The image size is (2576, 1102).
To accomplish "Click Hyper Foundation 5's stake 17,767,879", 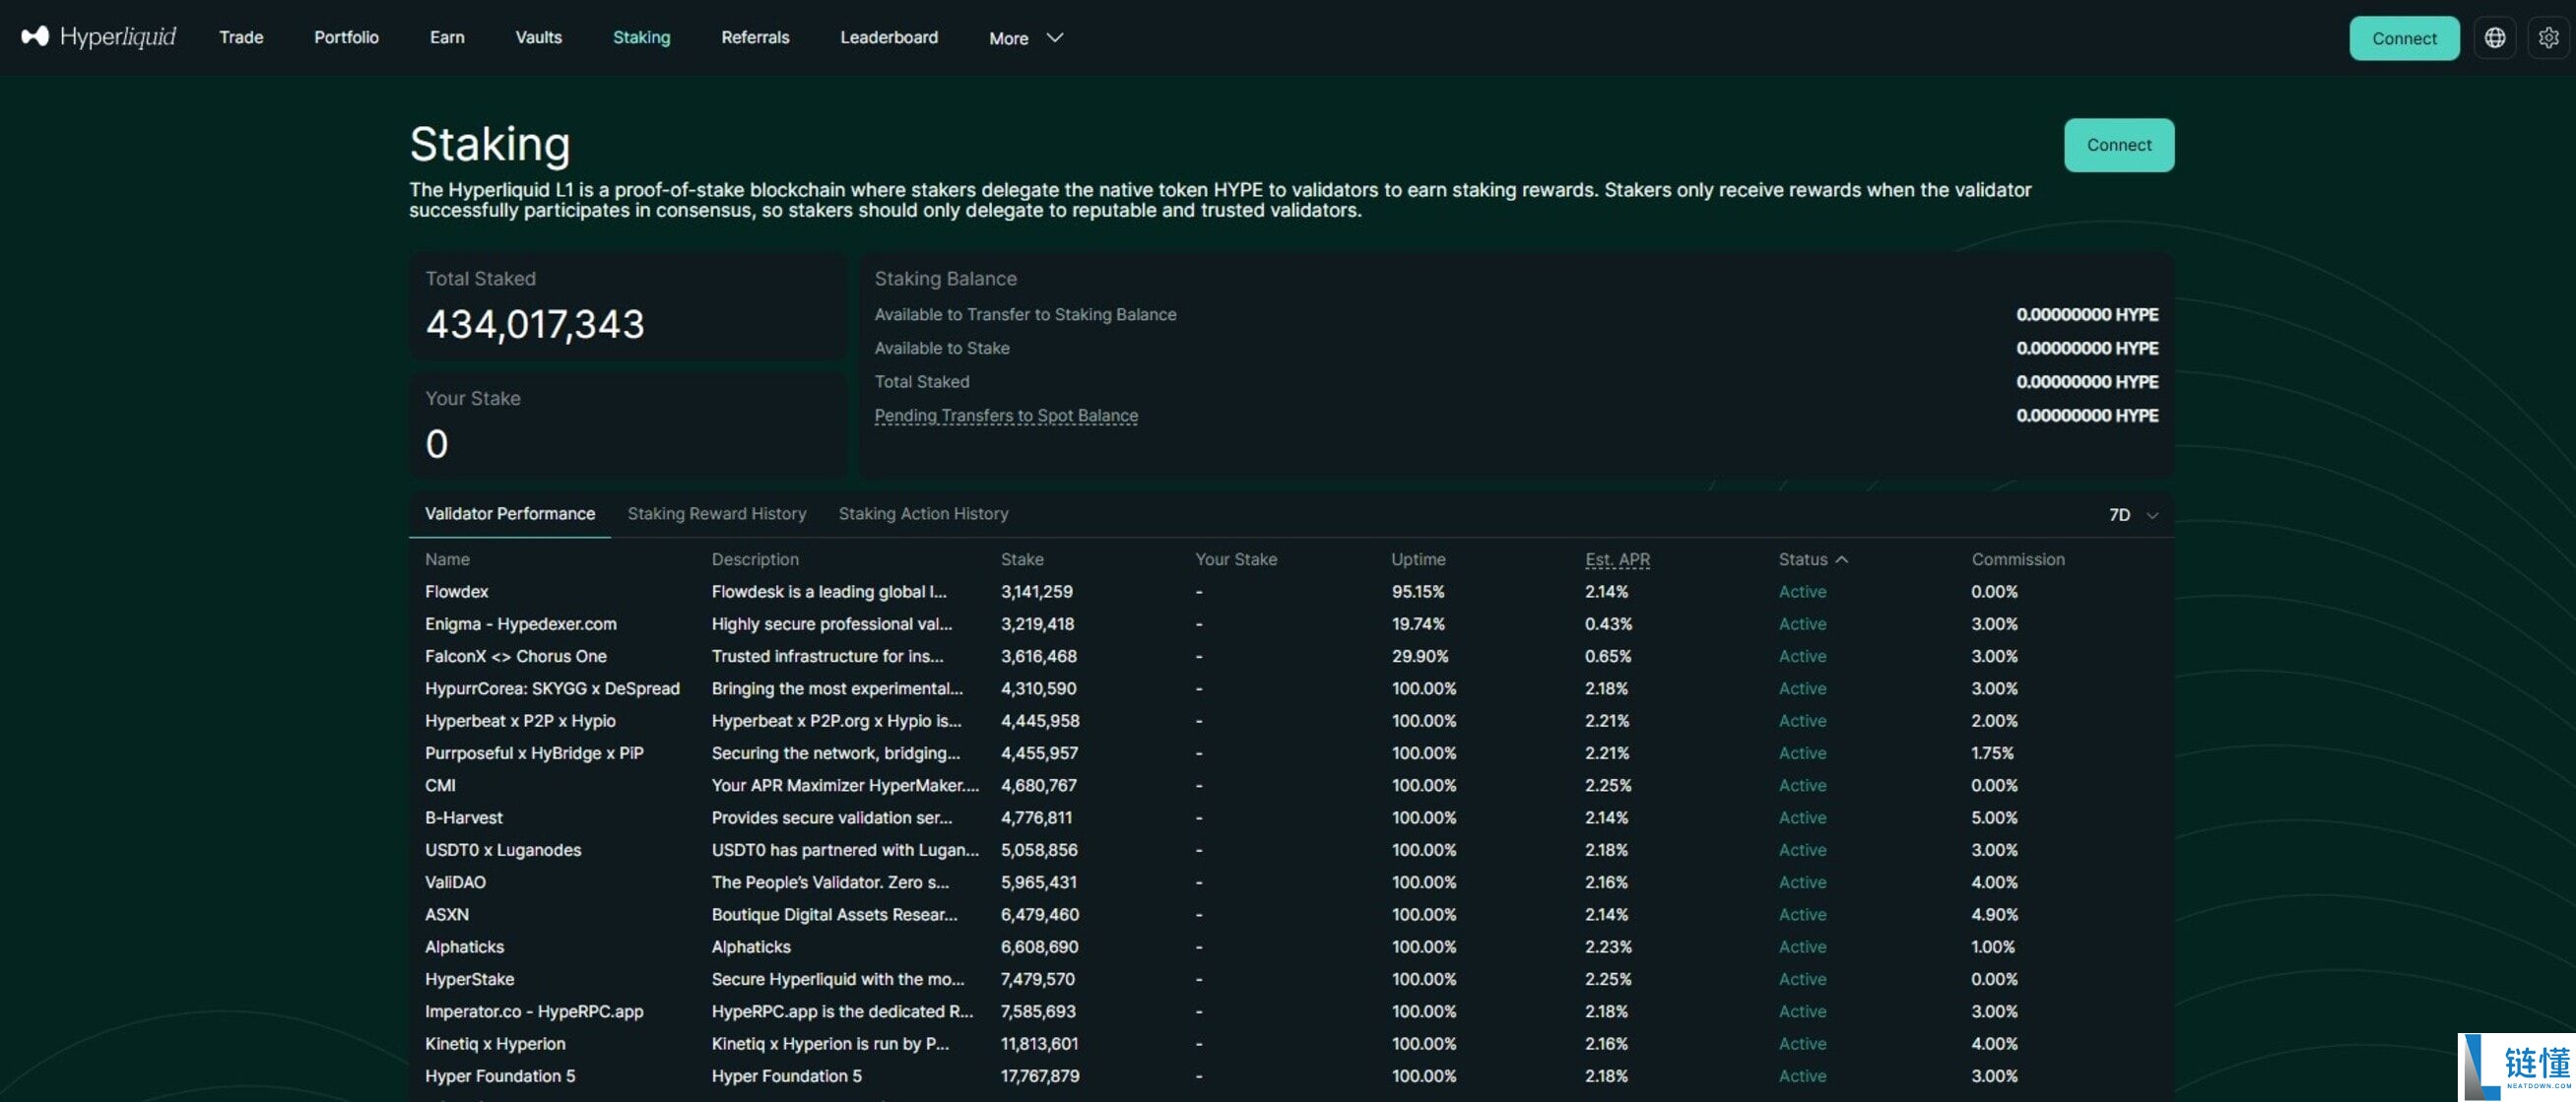I will pos(1040,1075).
